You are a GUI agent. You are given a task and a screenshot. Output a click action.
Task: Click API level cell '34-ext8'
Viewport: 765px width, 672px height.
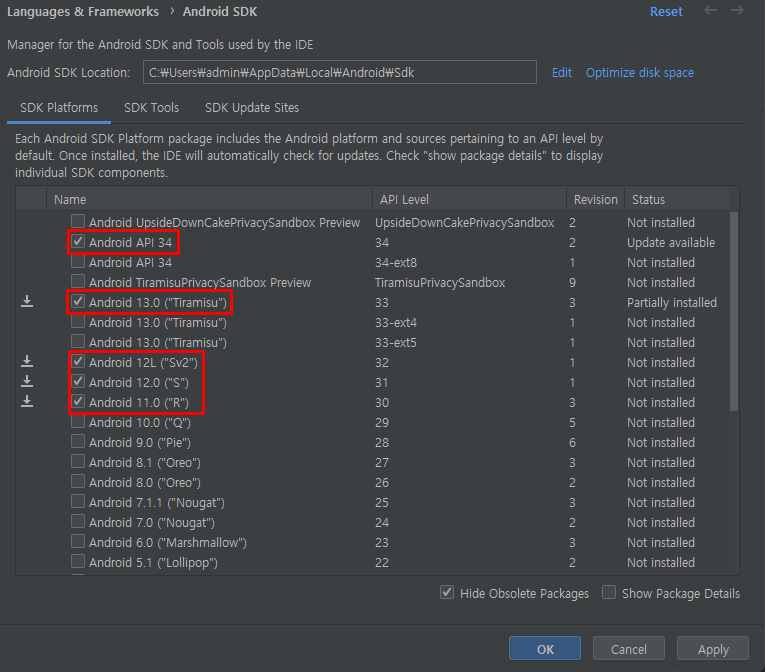point(396,263)
